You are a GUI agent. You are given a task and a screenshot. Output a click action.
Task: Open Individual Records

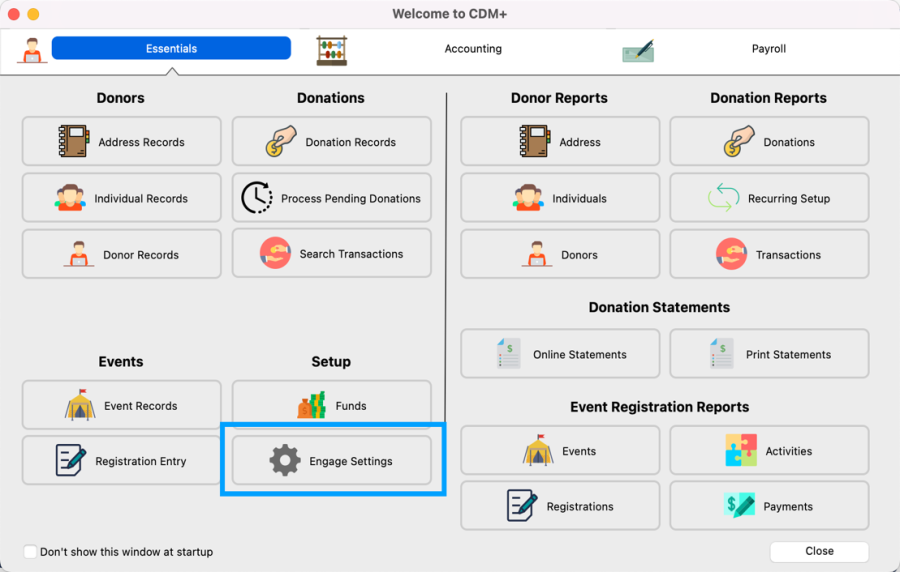121,198
